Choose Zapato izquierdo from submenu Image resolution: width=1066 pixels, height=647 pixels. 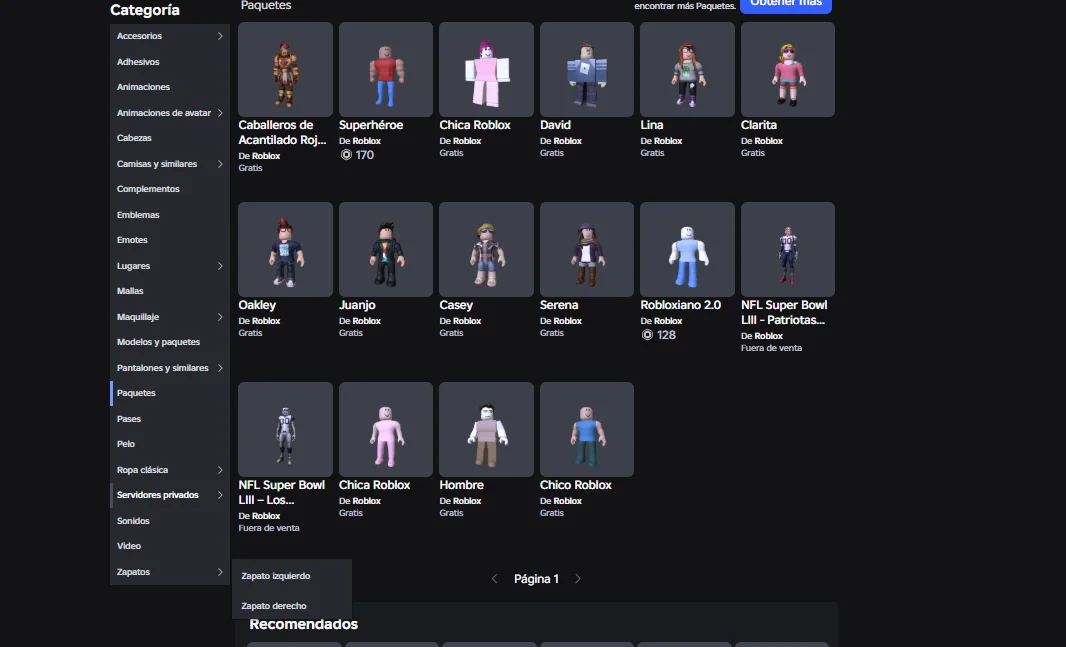[276, 576]
